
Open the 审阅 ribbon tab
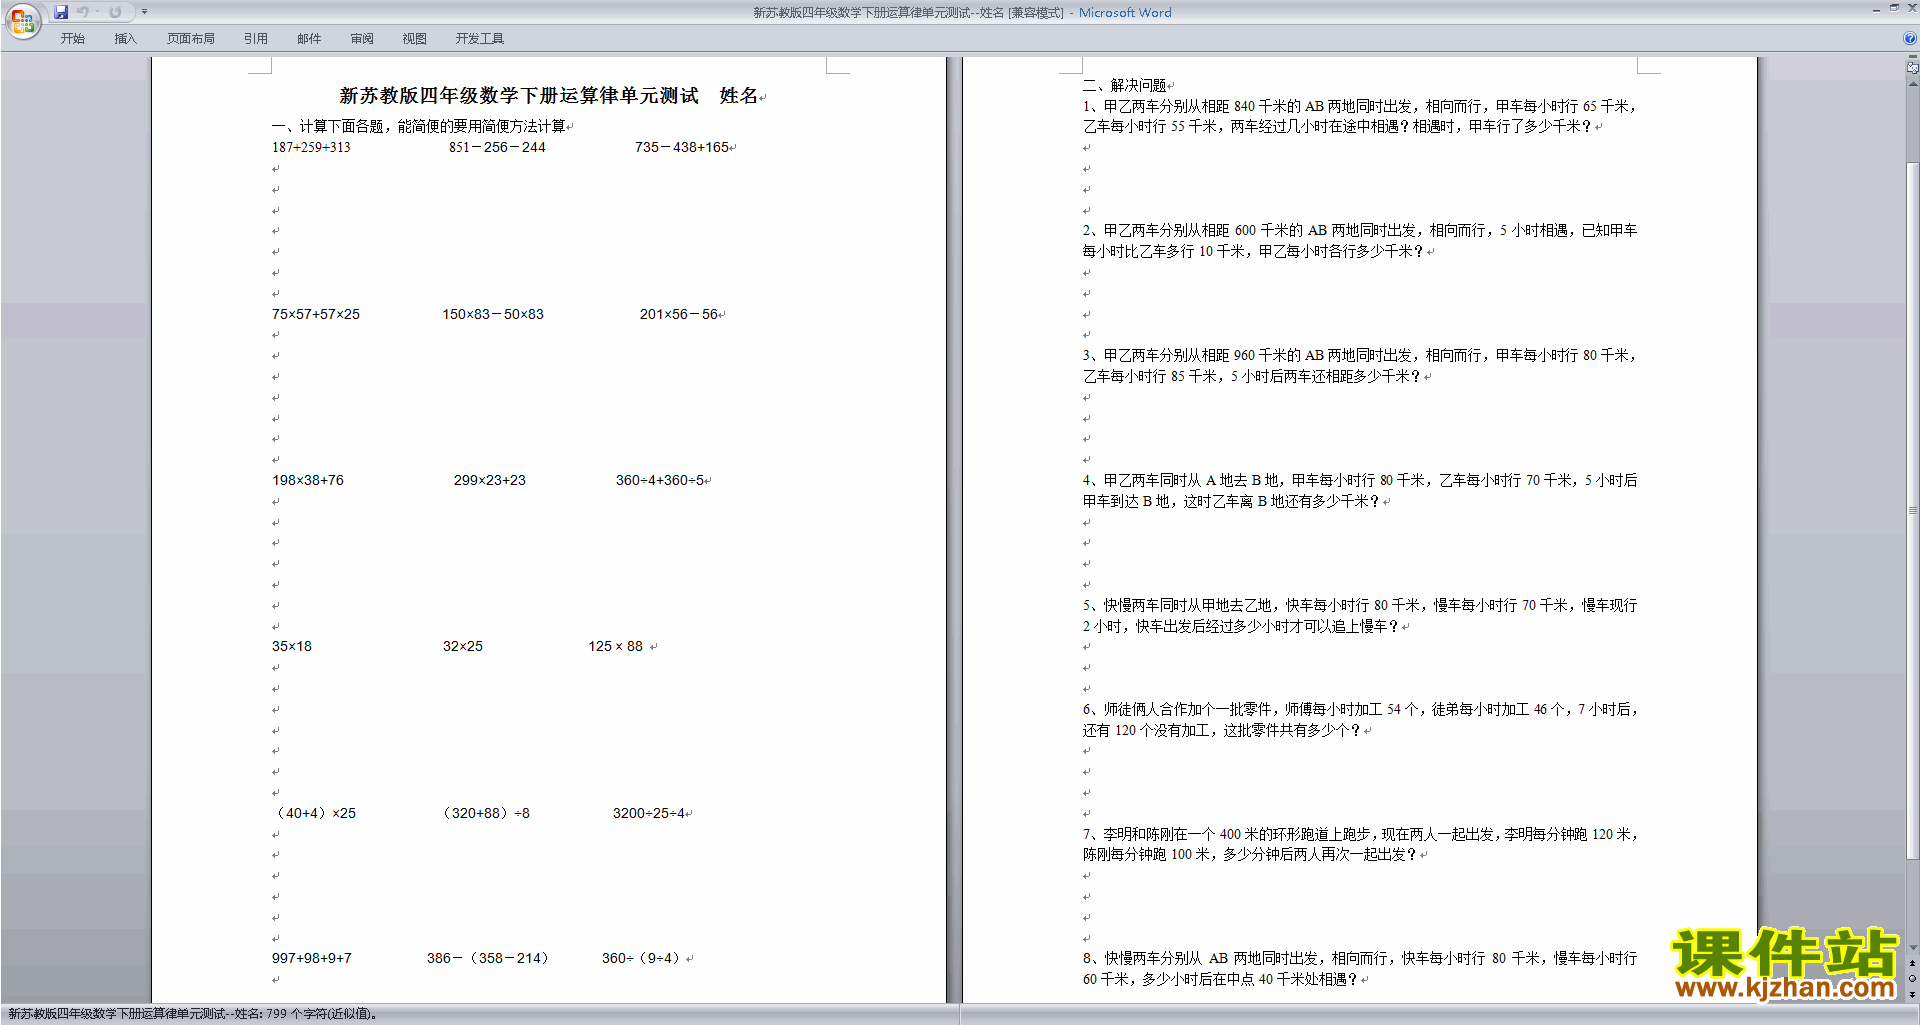(362, 38)
